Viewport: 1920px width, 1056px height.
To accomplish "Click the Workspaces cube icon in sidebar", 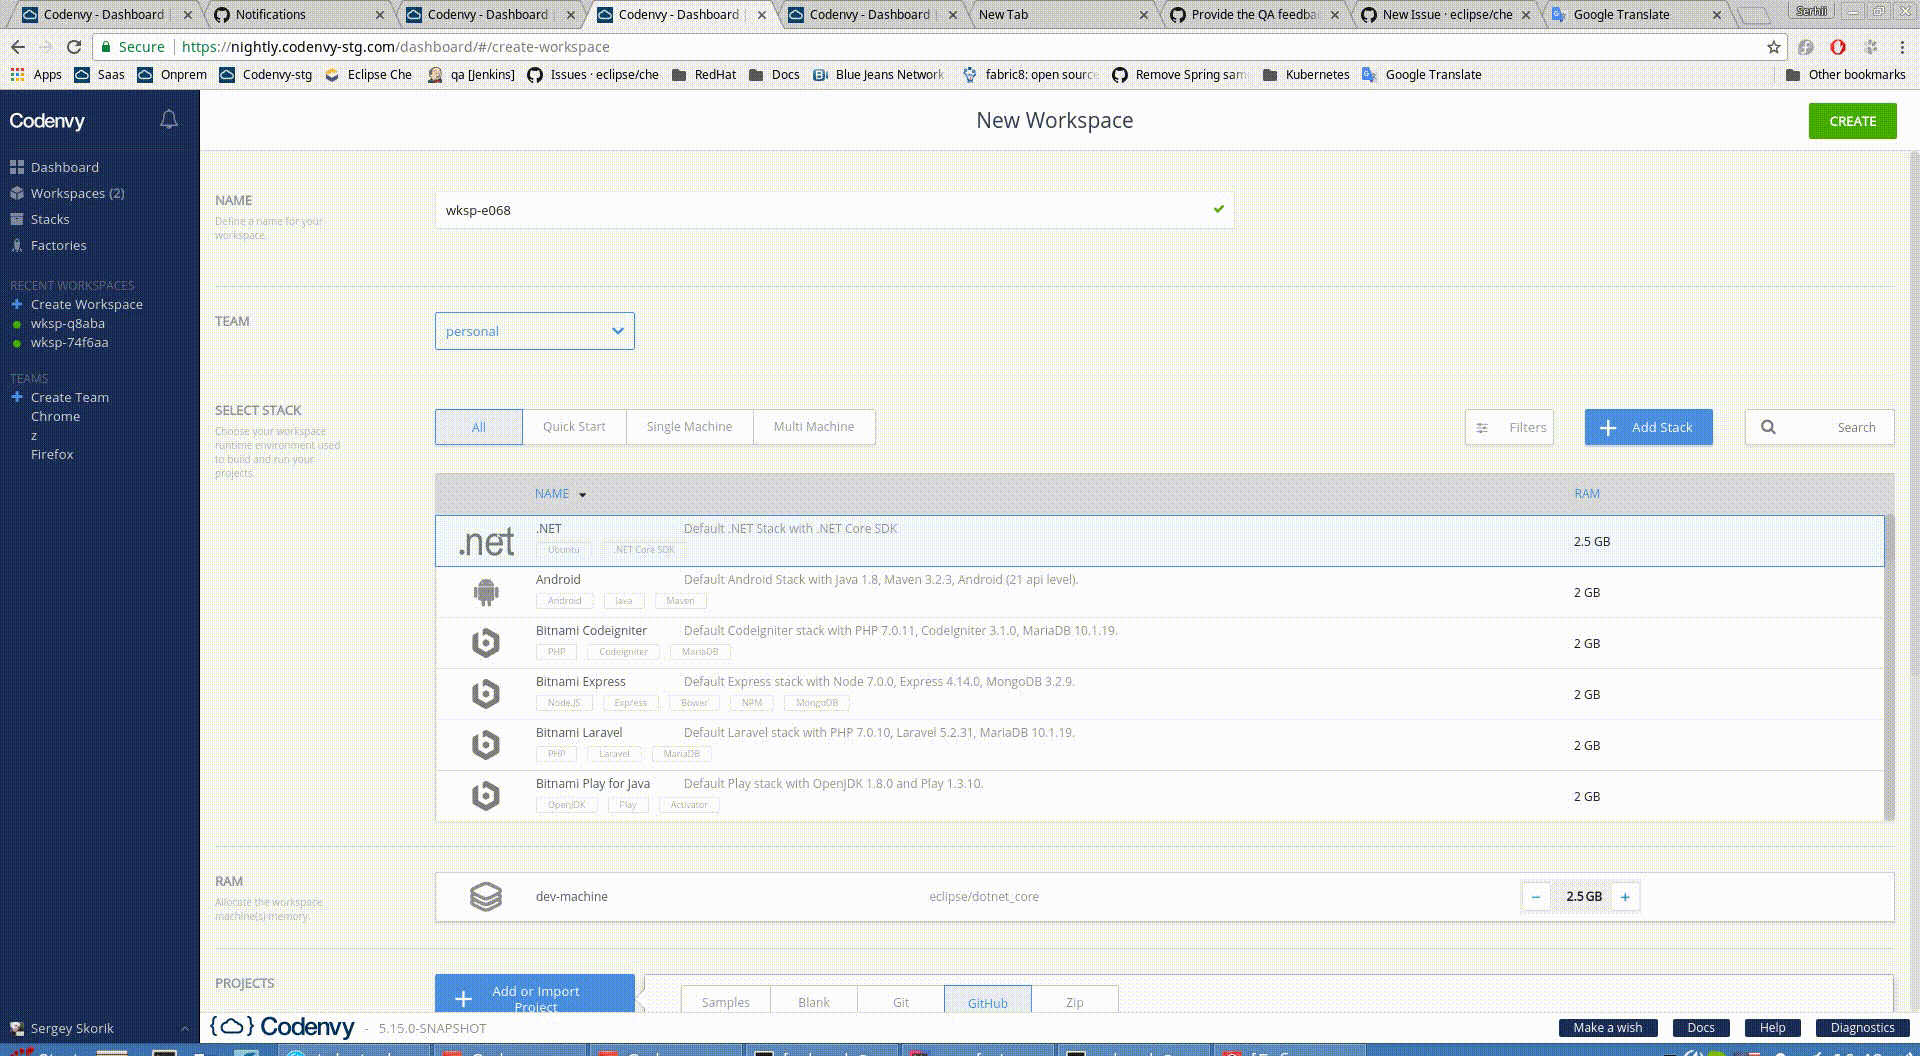I will [x=17, y=193].
